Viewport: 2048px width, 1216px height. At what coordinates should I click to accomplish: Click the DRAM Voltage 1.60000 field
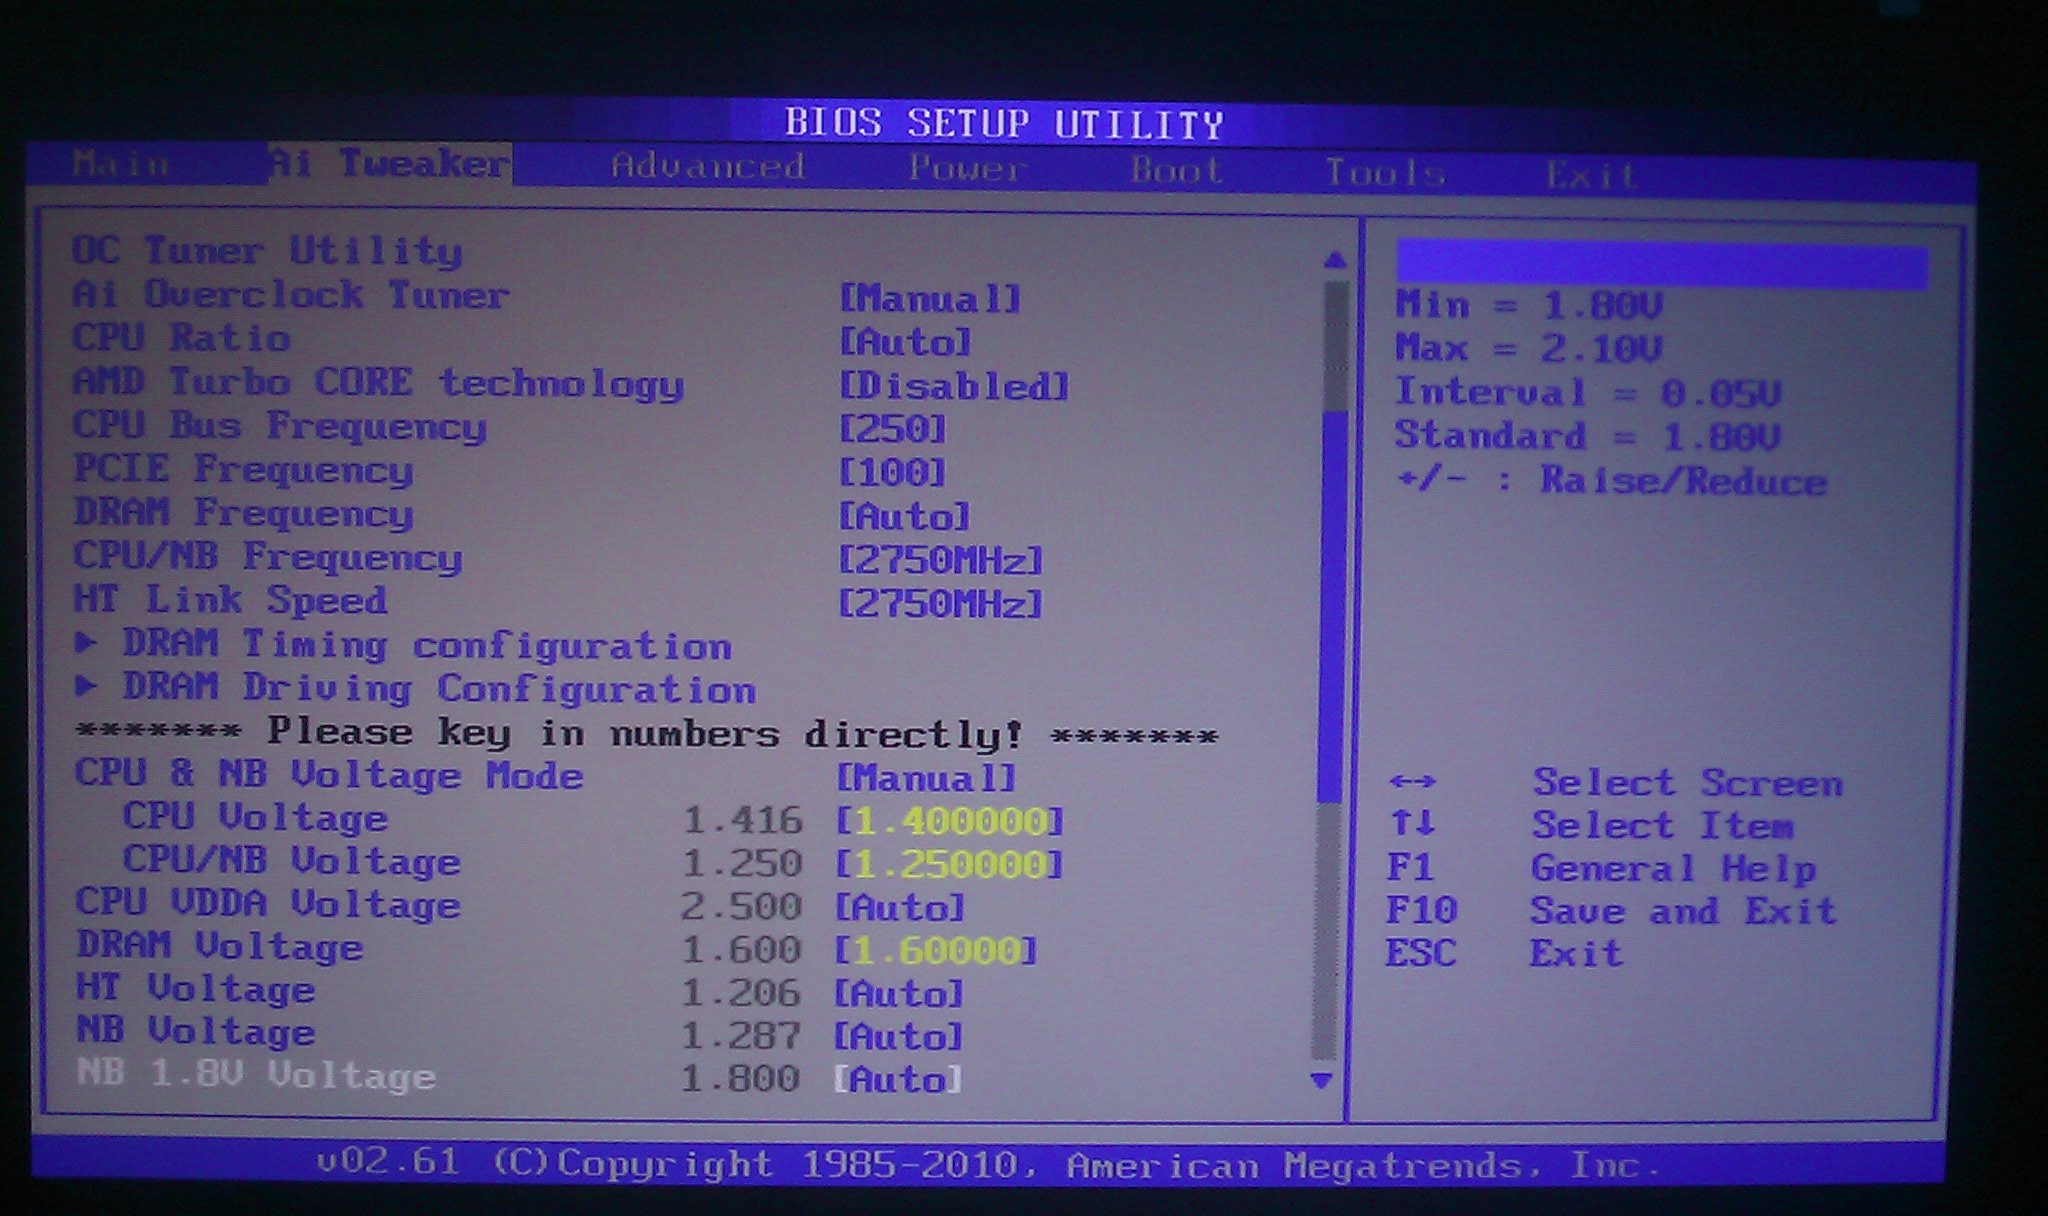pos(936,950)
